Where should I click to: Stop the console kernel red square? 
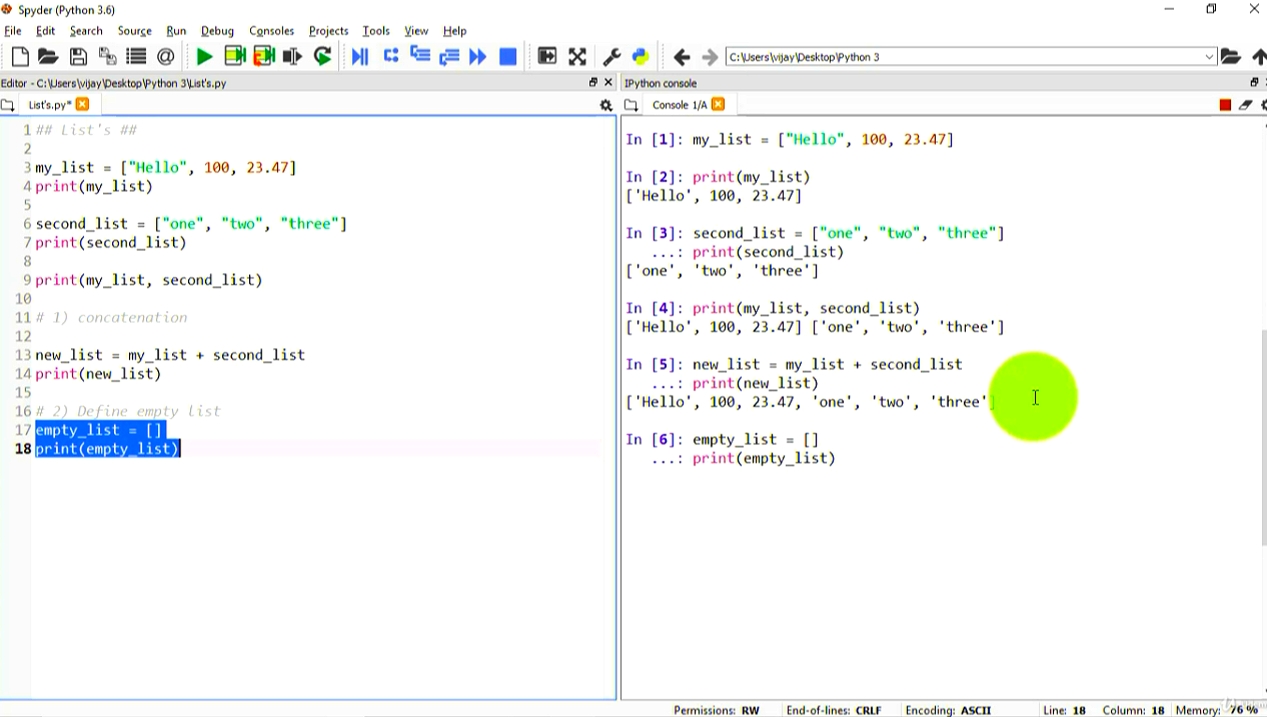tap(1225, 105)
